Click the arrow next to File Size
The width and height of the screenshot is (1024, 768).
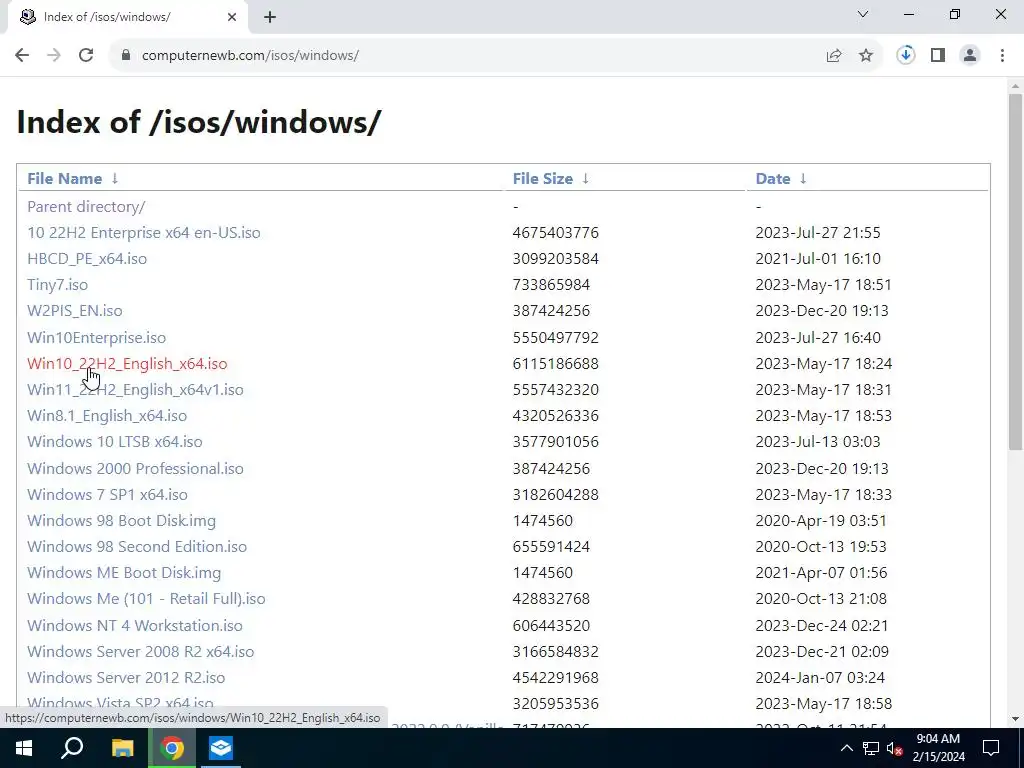tap(586, 178)
